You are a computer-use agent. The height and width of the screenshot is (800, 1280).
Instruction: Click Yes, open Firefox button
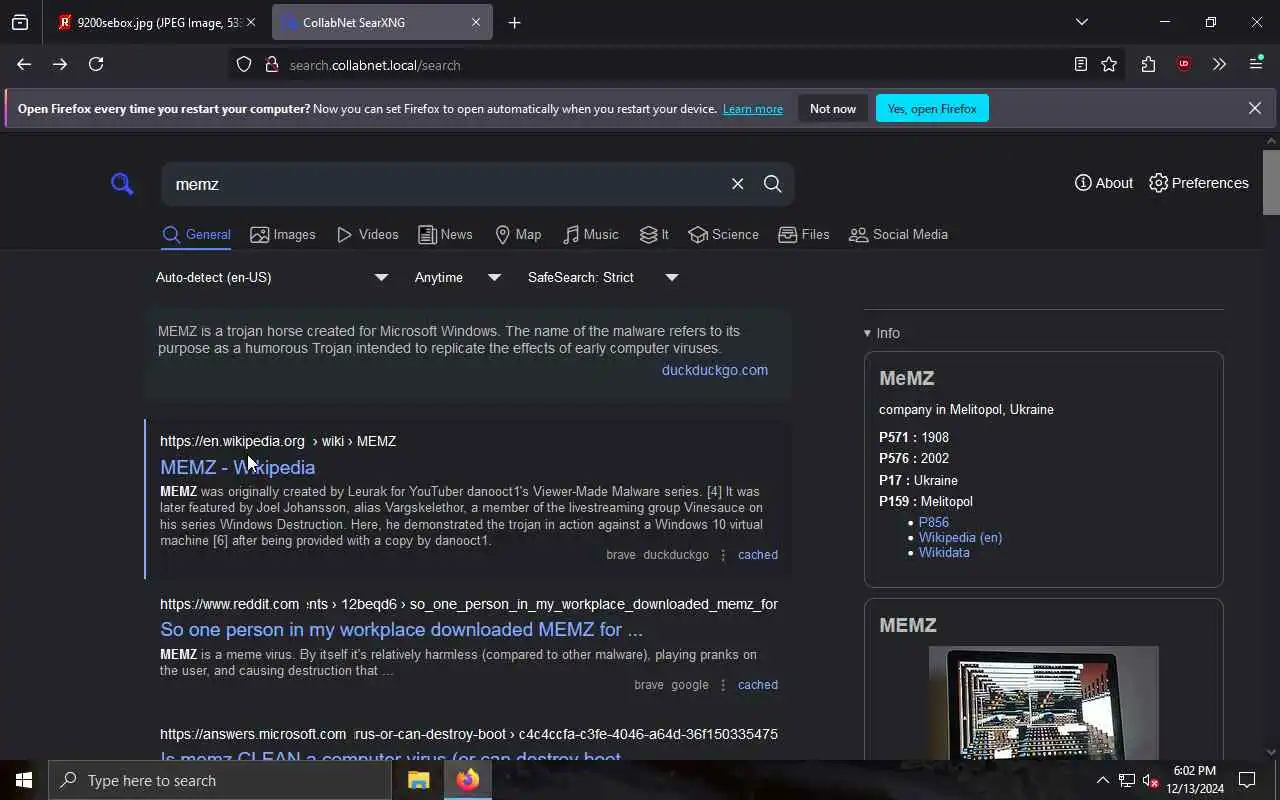[x=932, y=108]
